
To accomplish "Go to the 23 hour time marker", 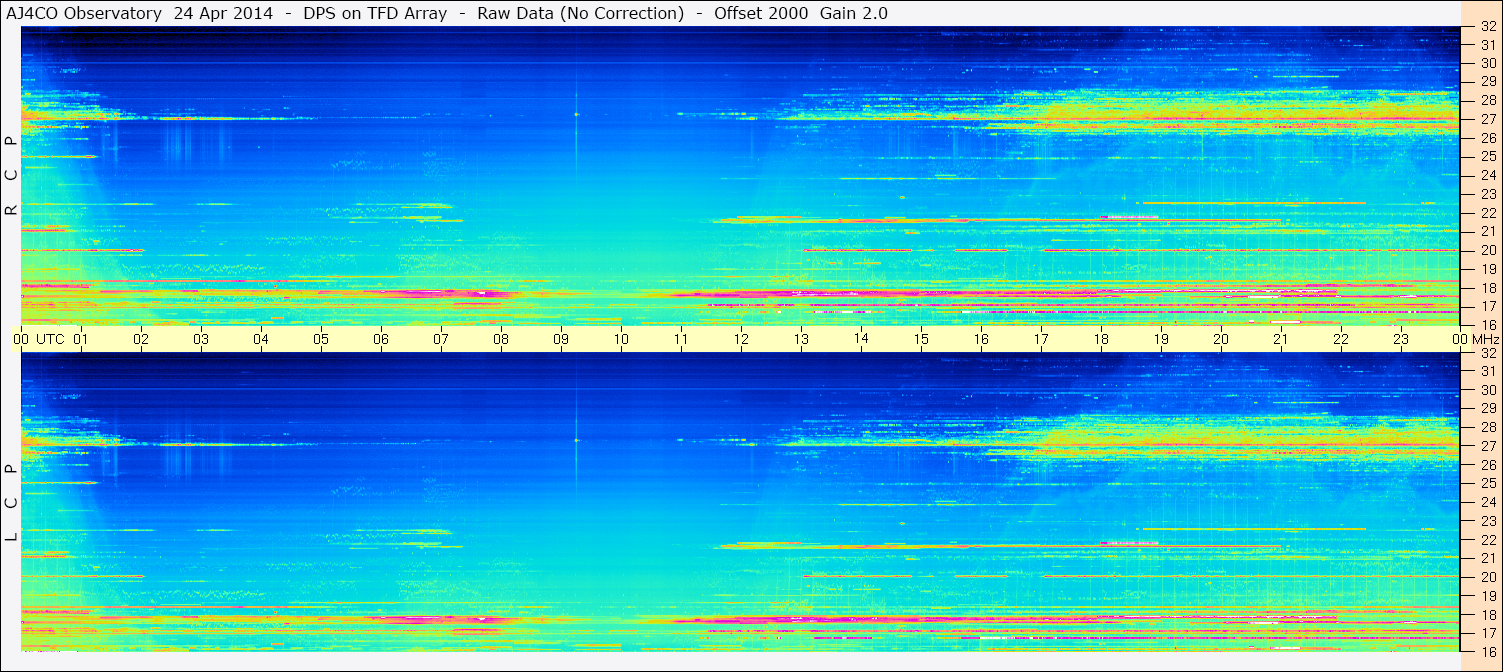I will (x=1401, y=339).
